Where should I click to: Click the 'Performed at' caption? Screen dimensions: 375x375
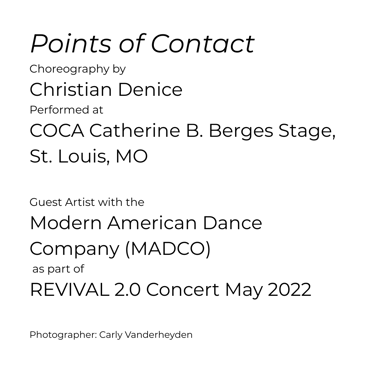click(x=66, y=110)
